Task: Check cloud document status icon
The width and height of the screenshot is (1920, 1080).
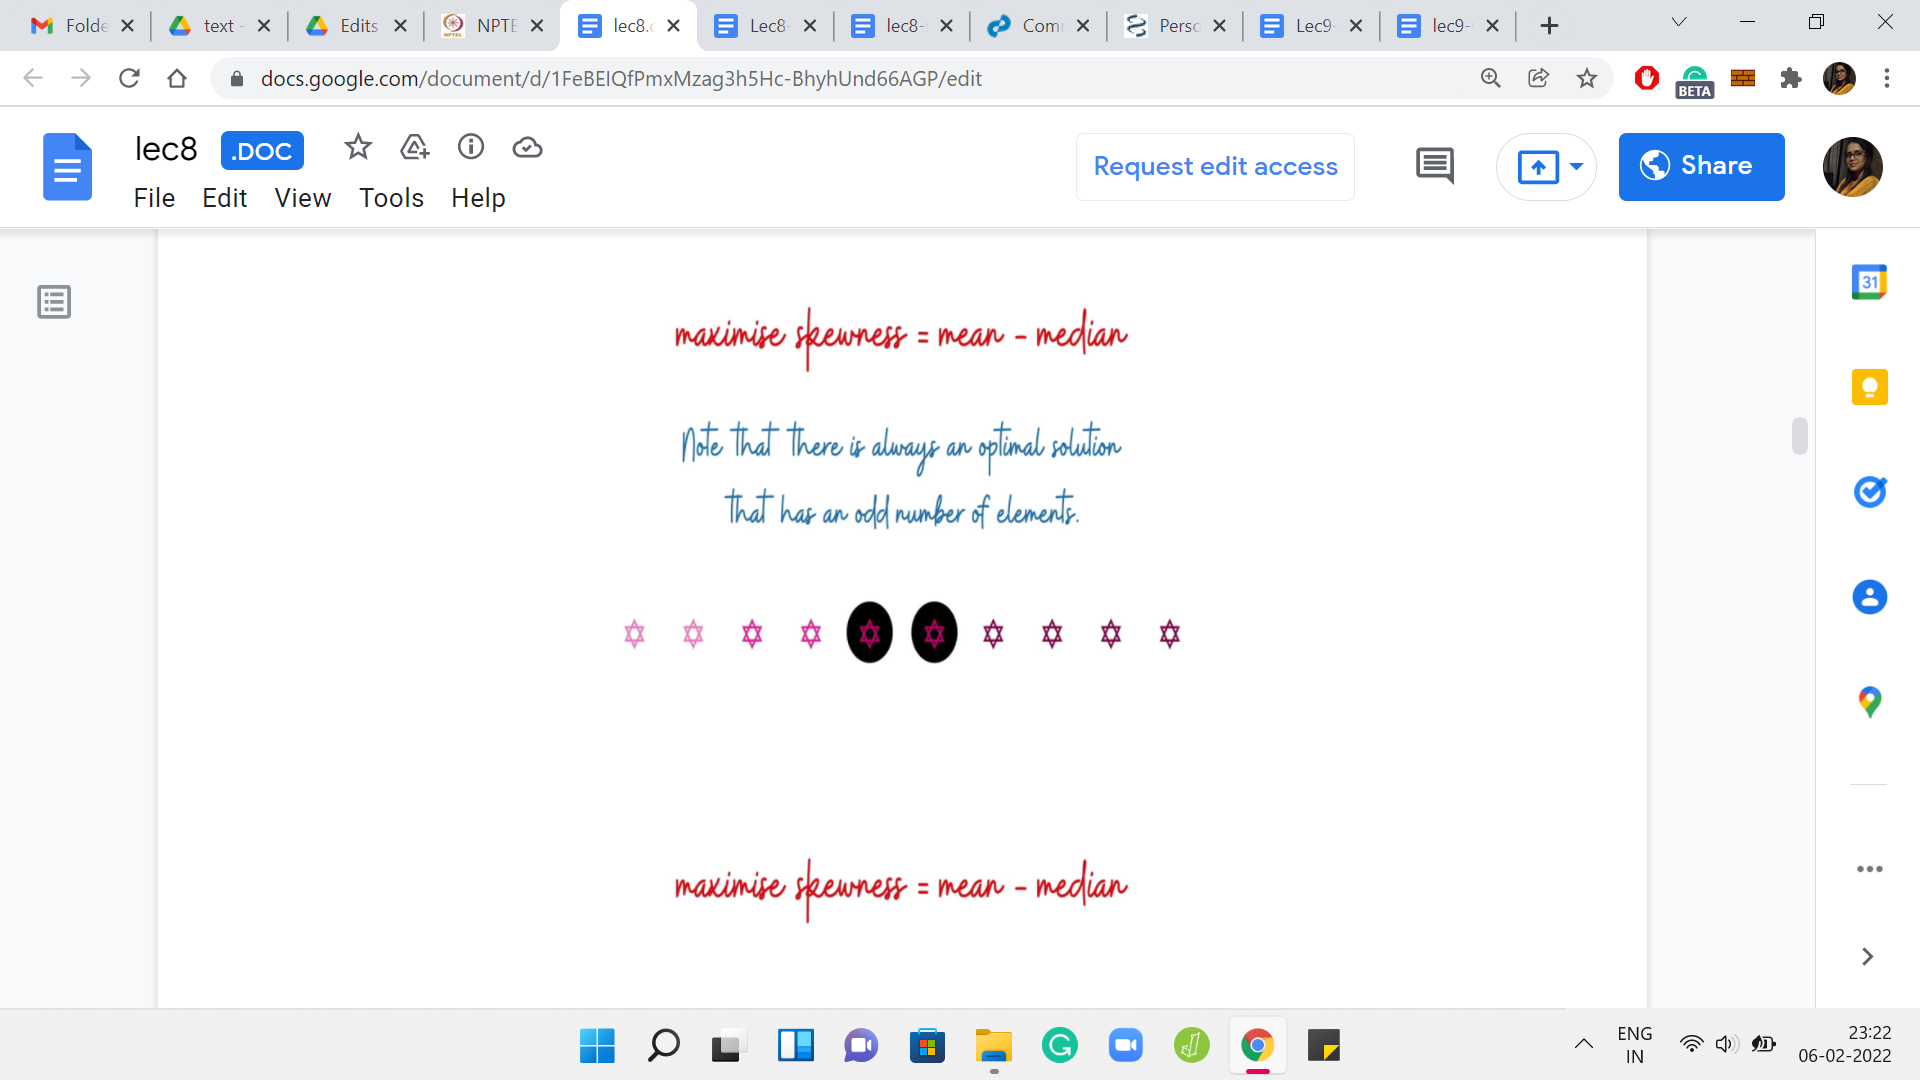Action: click(527, 148)
